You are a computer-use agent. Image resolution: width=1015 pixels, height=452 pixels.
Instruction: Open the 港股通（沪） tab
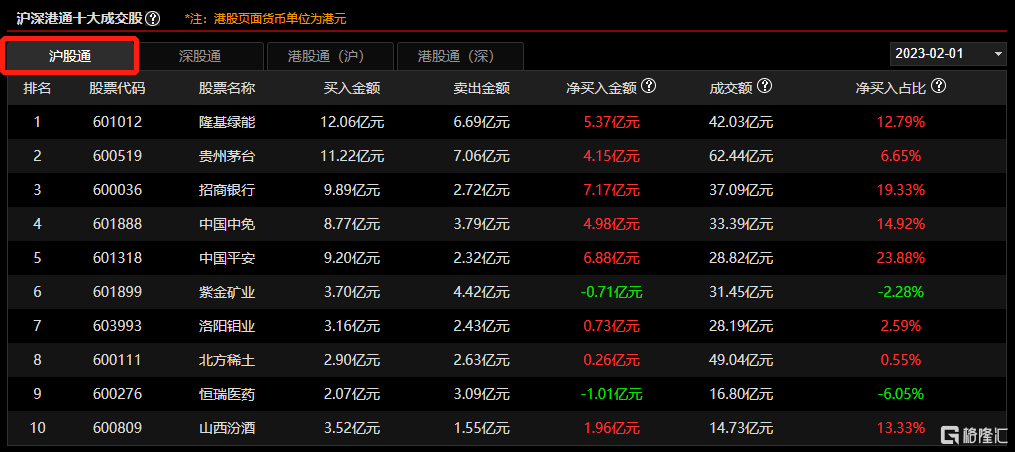click(x=330, y=56)
